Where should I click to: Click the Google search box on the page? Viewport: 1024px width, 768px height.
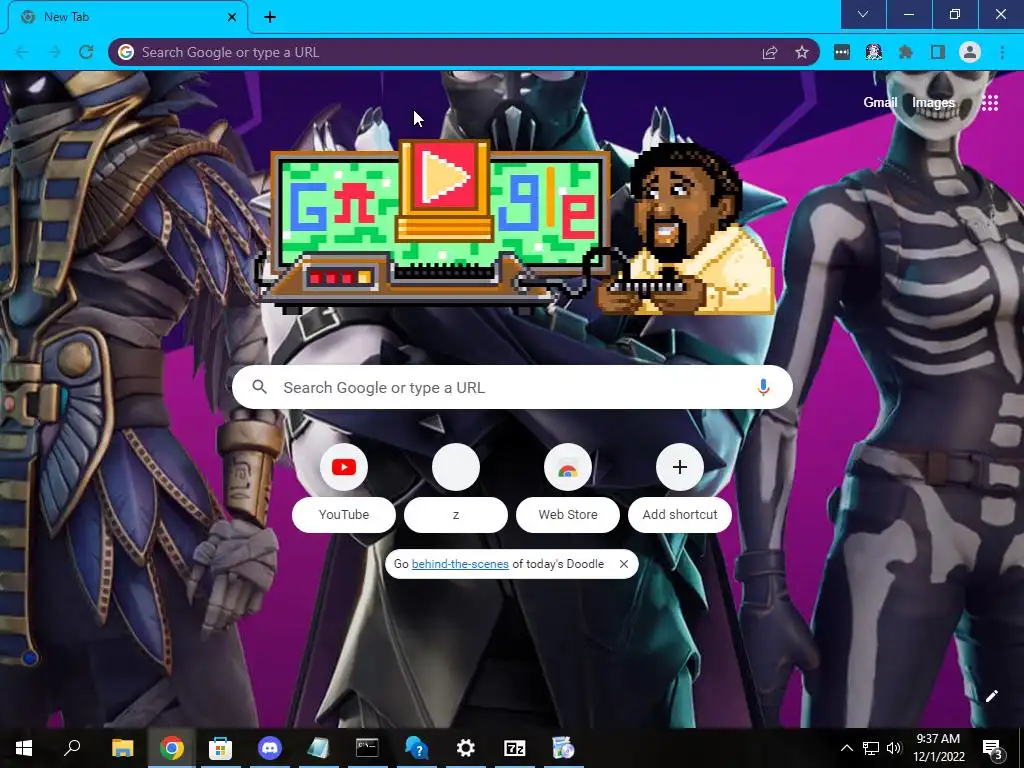[512, 387]
